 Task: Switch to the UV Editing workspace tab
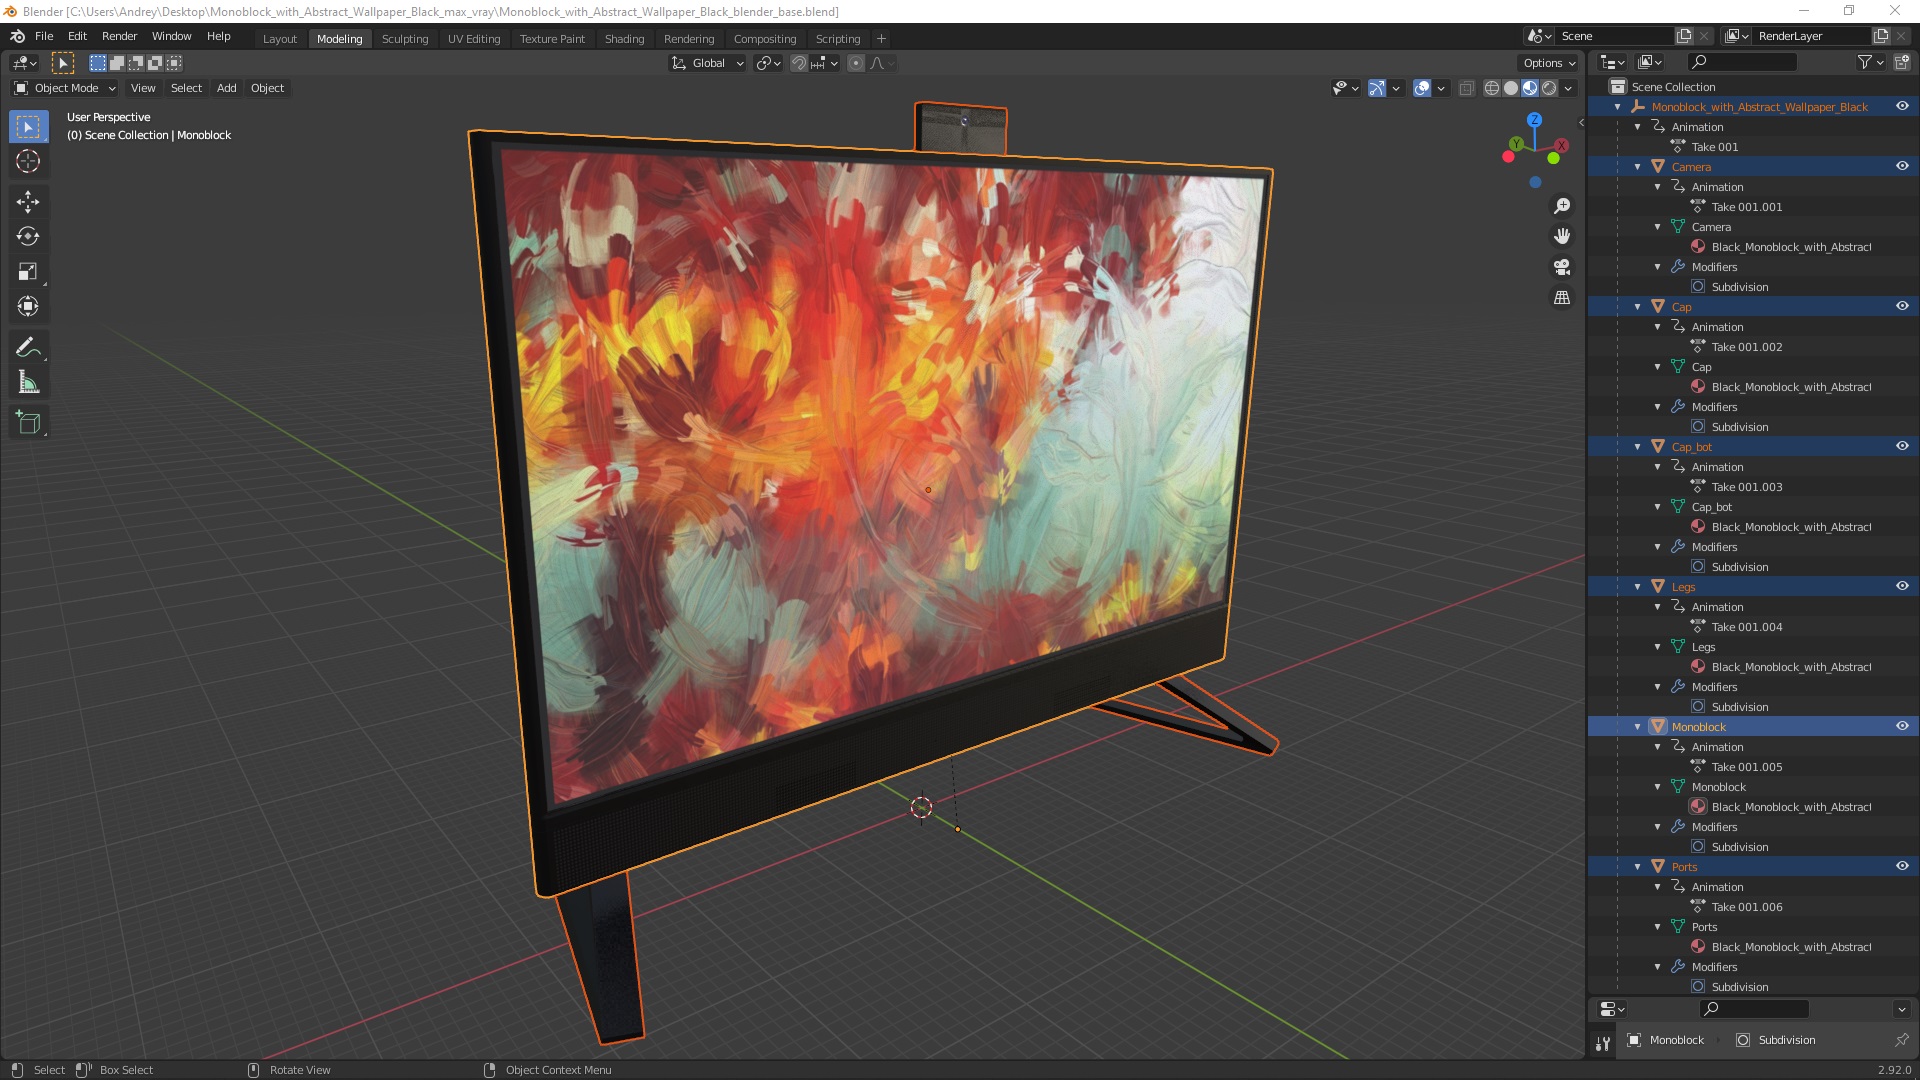click(x=474, y=39)
